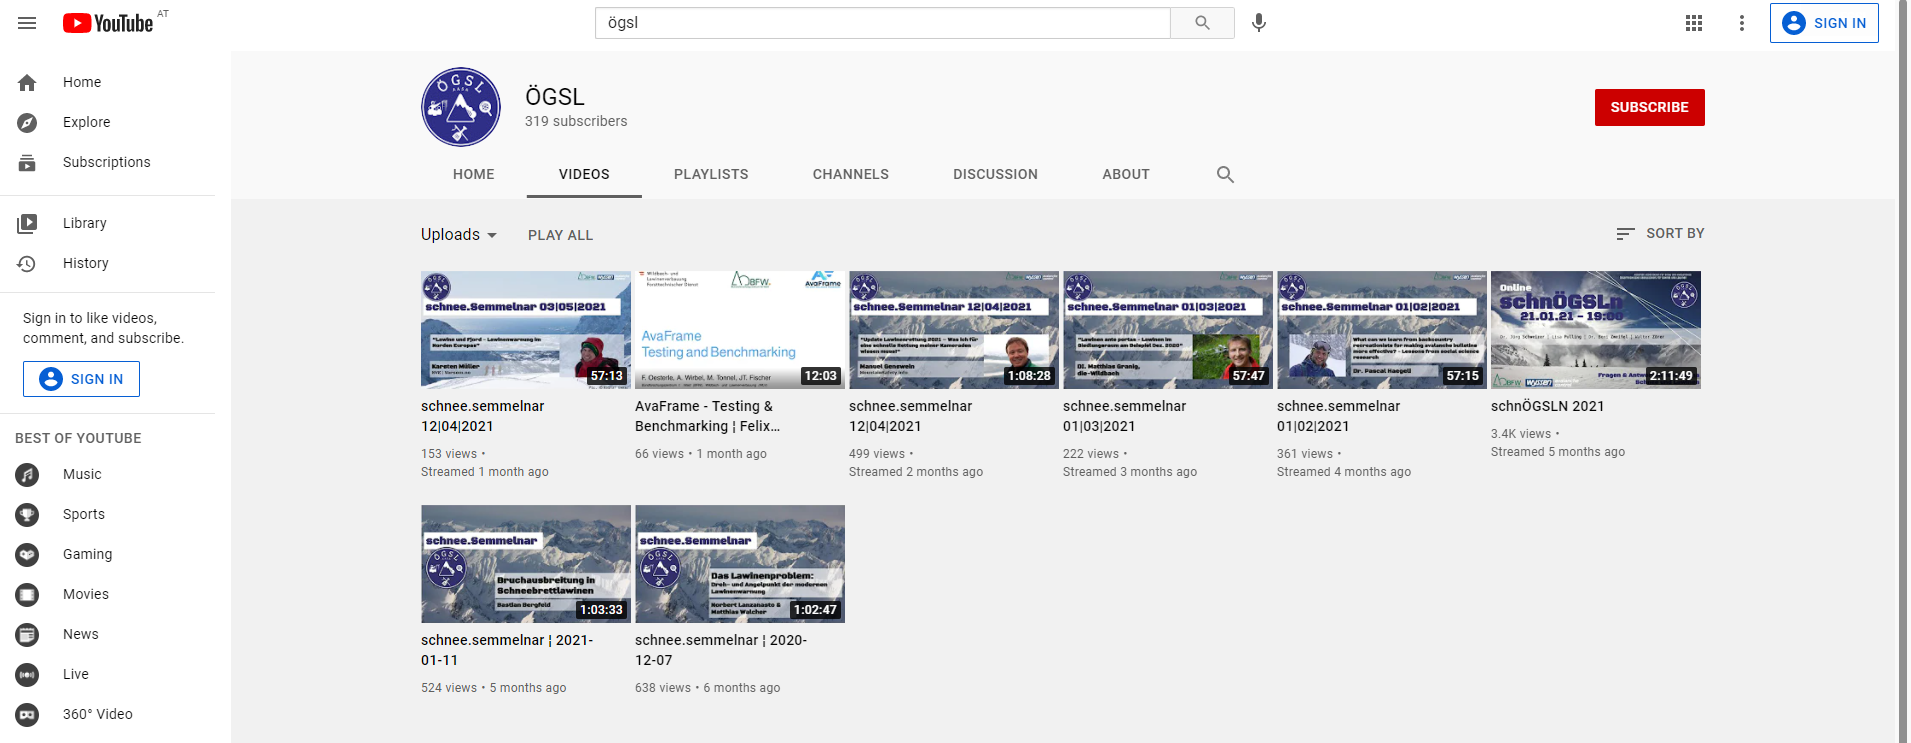Click the ÖGSL channel name

click(x=555, y=97)
